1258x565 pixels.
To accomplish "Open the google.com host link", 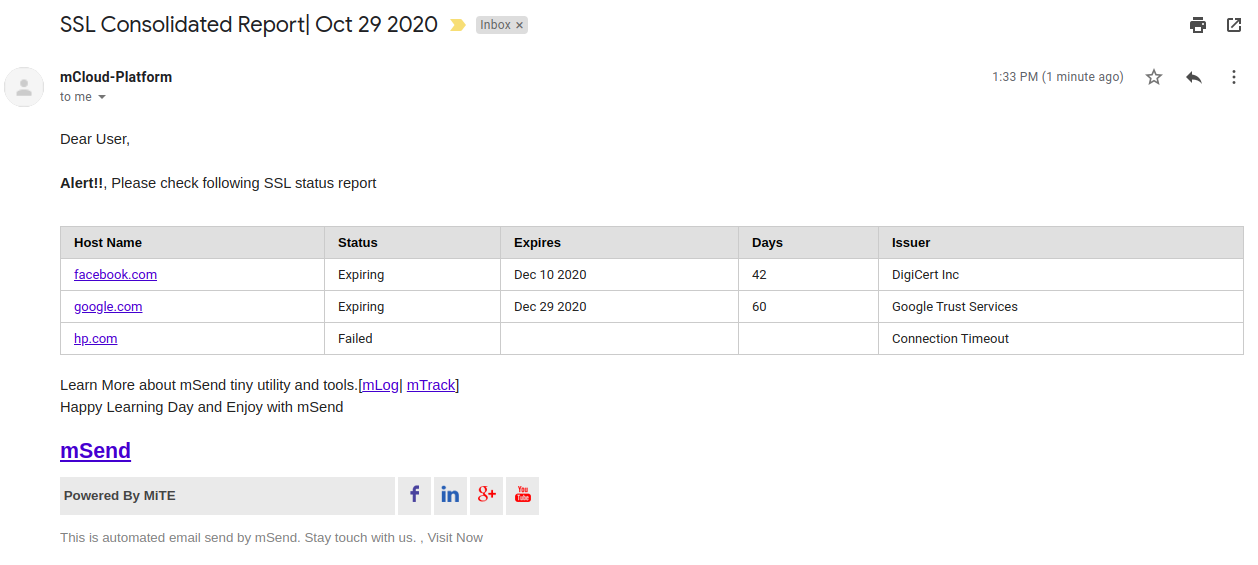I will [x=108, y=306].
